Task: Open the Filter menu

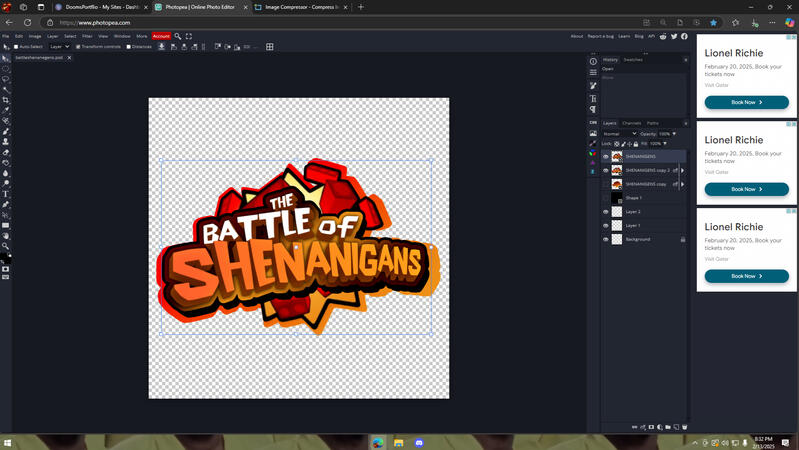Action: click(87, 36)
